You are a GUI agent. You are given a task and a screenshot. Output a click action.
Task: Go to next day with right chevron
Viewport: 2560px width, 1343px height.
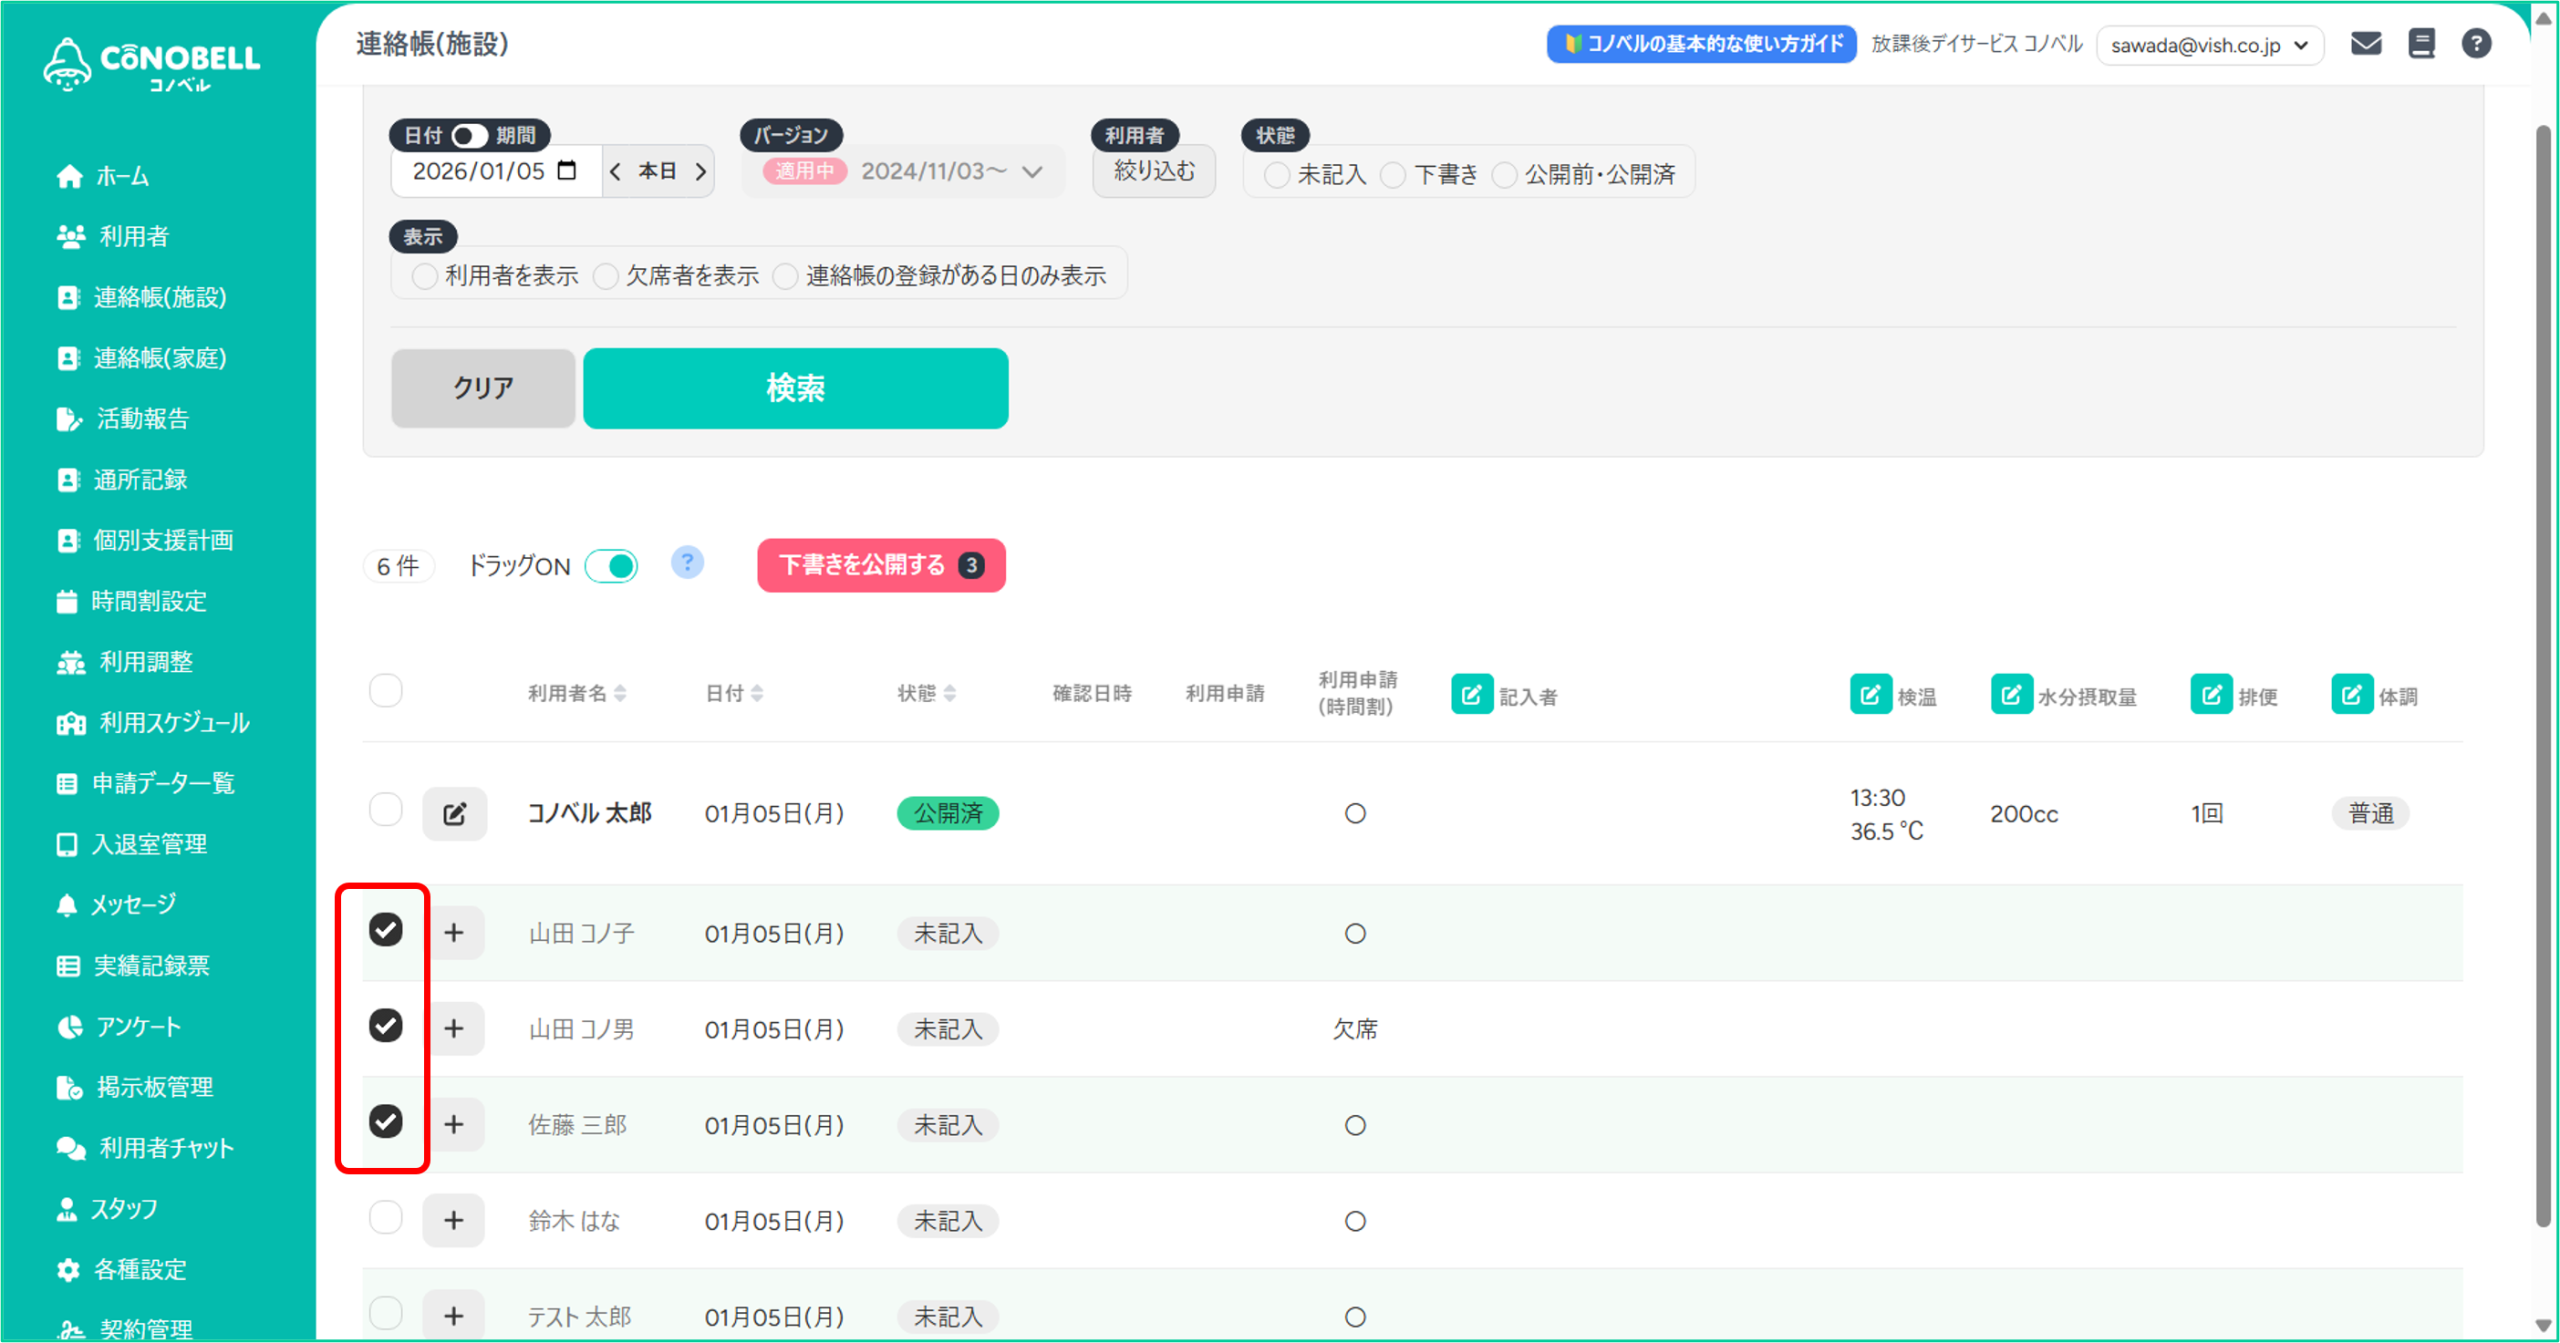click(x=701, y=172)
